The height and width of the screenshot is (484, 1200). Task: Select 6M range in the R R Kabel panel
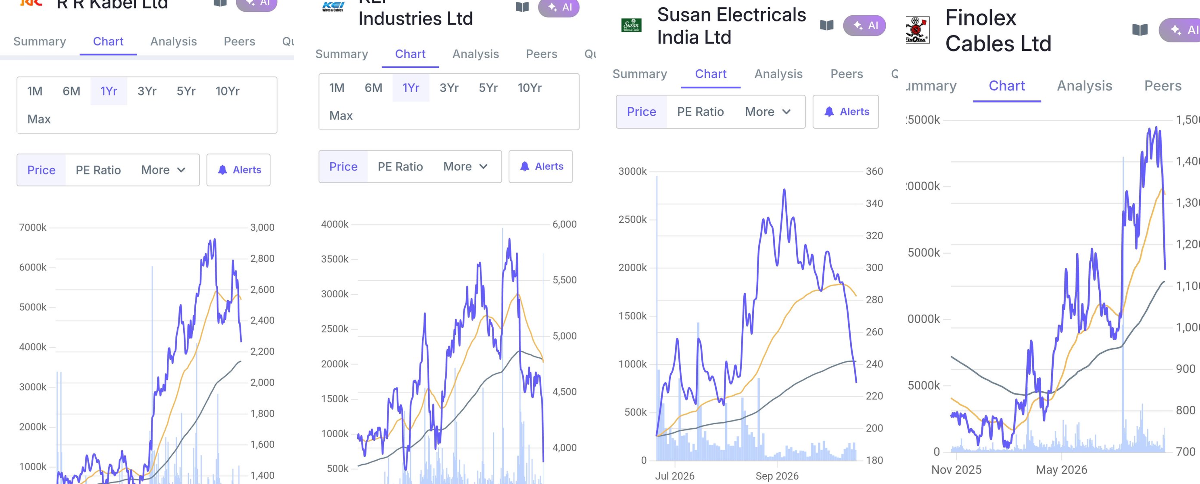click(x=71, y=91)
